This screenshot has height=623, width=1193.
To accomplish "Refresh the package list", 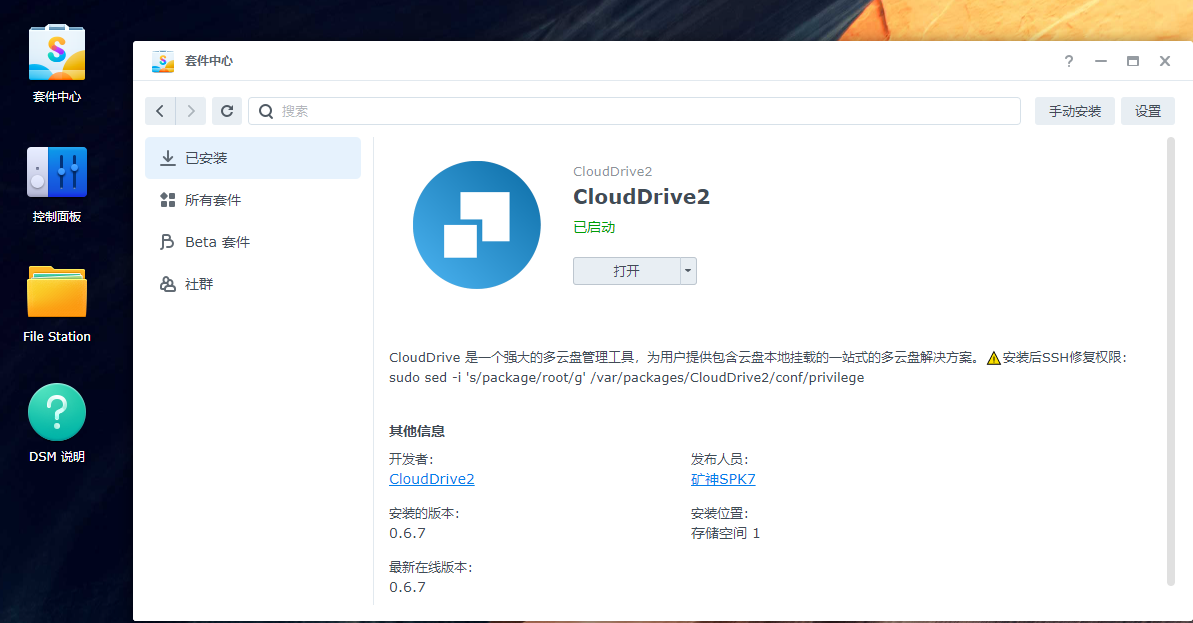I will point(227,110).
